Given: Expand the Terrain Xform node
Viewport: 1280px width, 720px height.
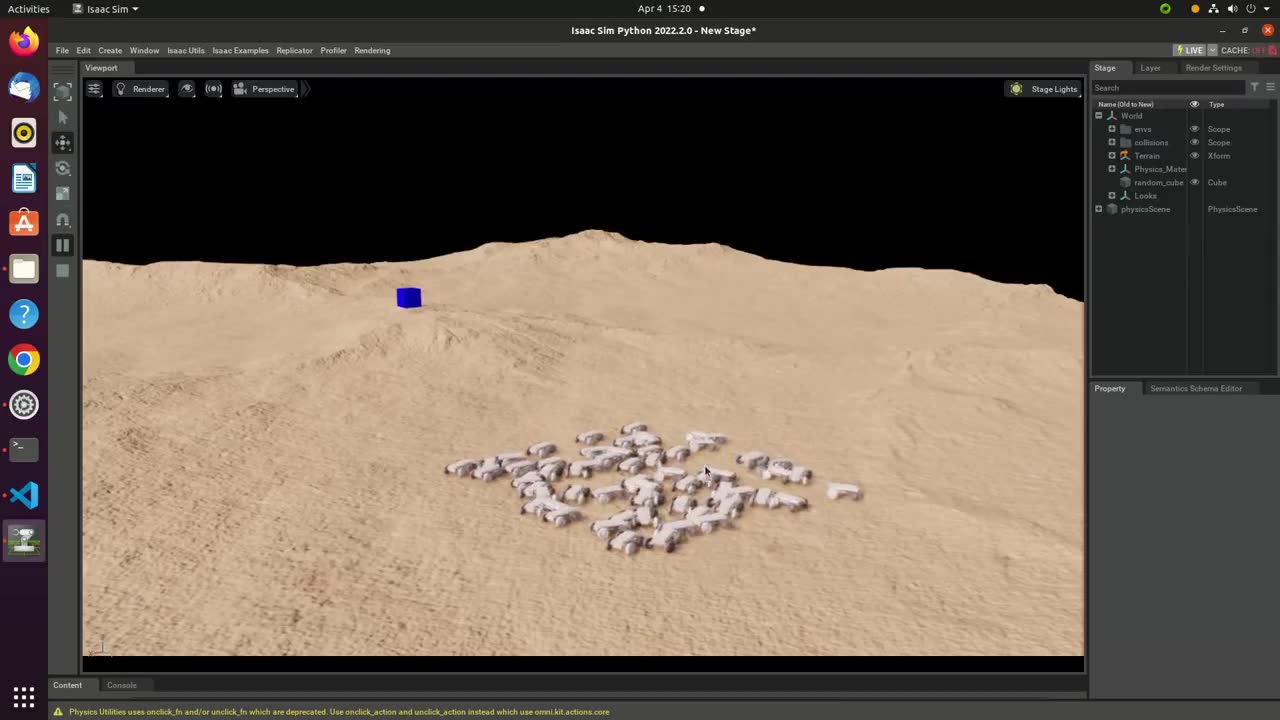Looking at the screenshot, I should pos(1111,156).
